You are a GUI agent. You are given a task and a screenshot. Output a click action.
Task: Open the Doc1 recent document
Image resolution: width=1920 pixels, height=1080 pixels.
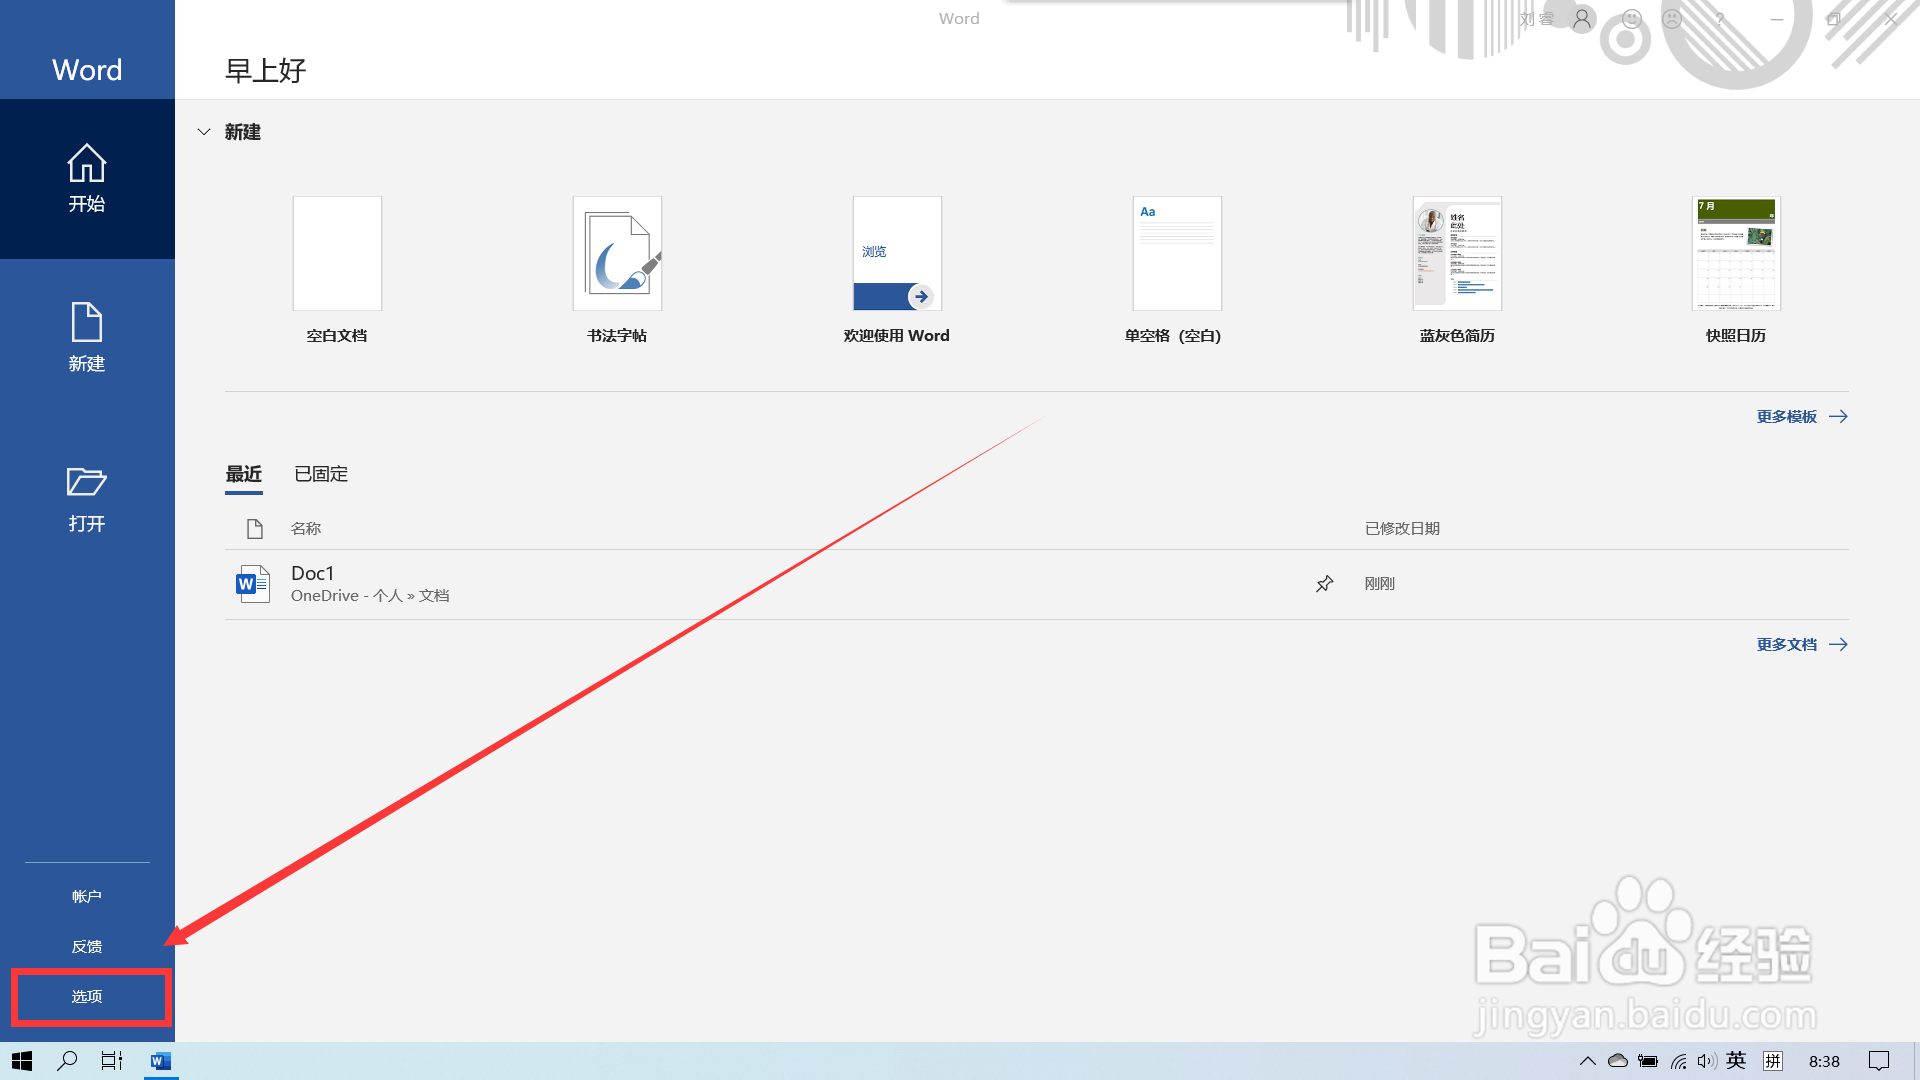click(x=1036, y=584)
